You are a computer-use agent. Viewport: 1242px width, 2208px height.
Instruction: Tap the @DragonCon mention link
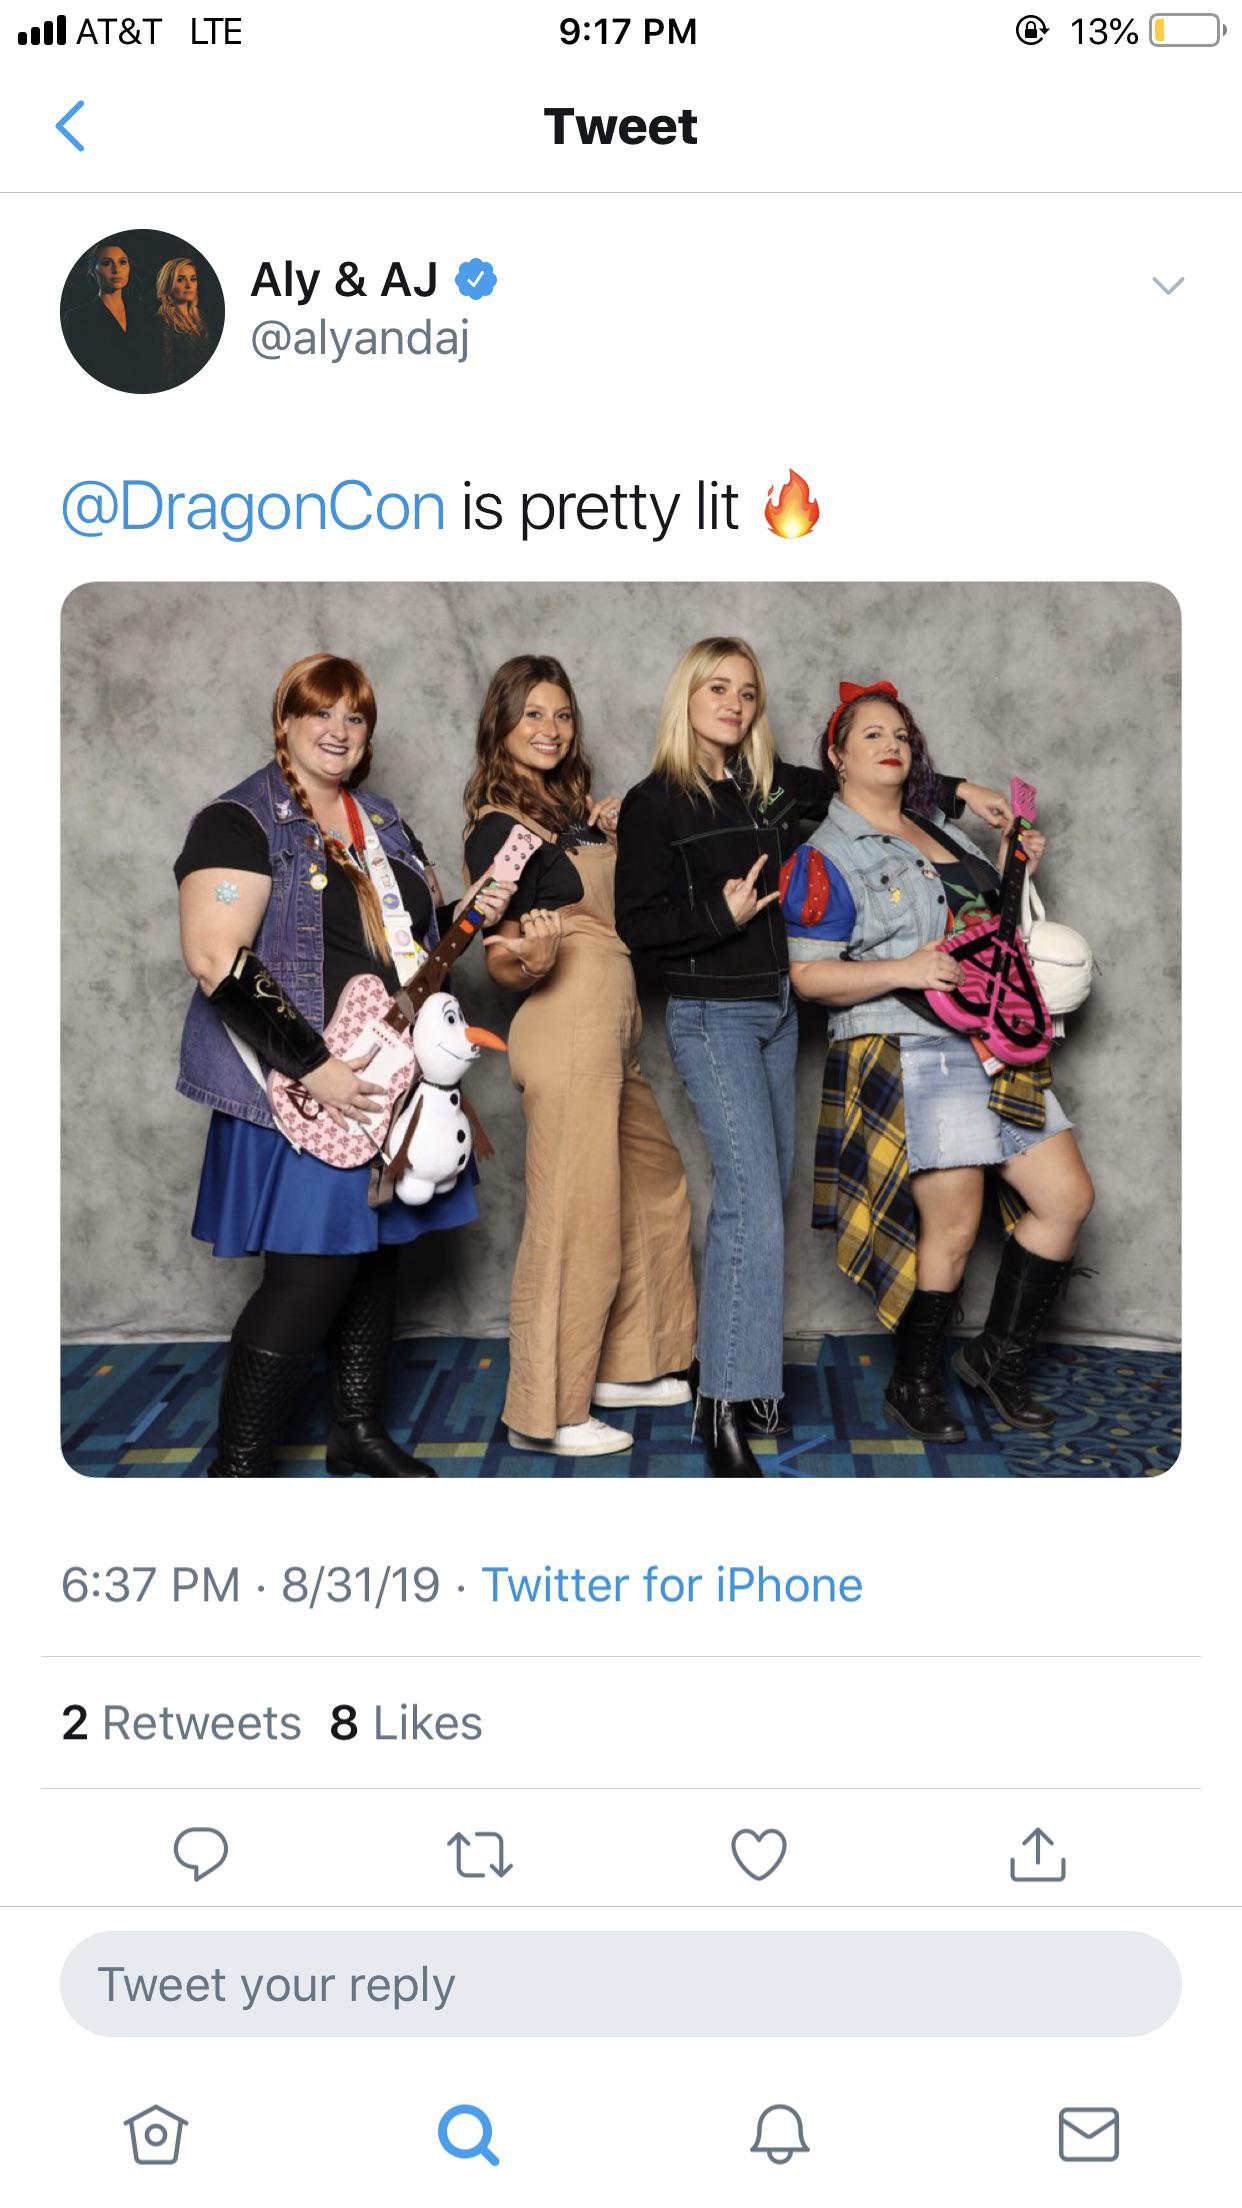[x=253, y=507]
